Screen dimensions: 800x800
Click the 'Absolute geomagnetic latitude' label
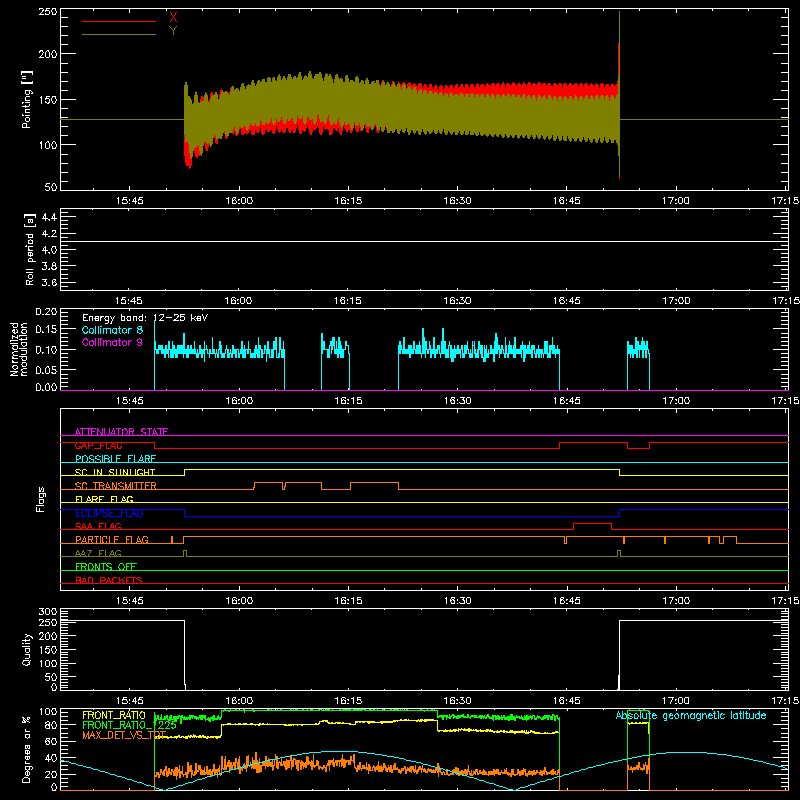pyautogui.click(x=691, y=715)
